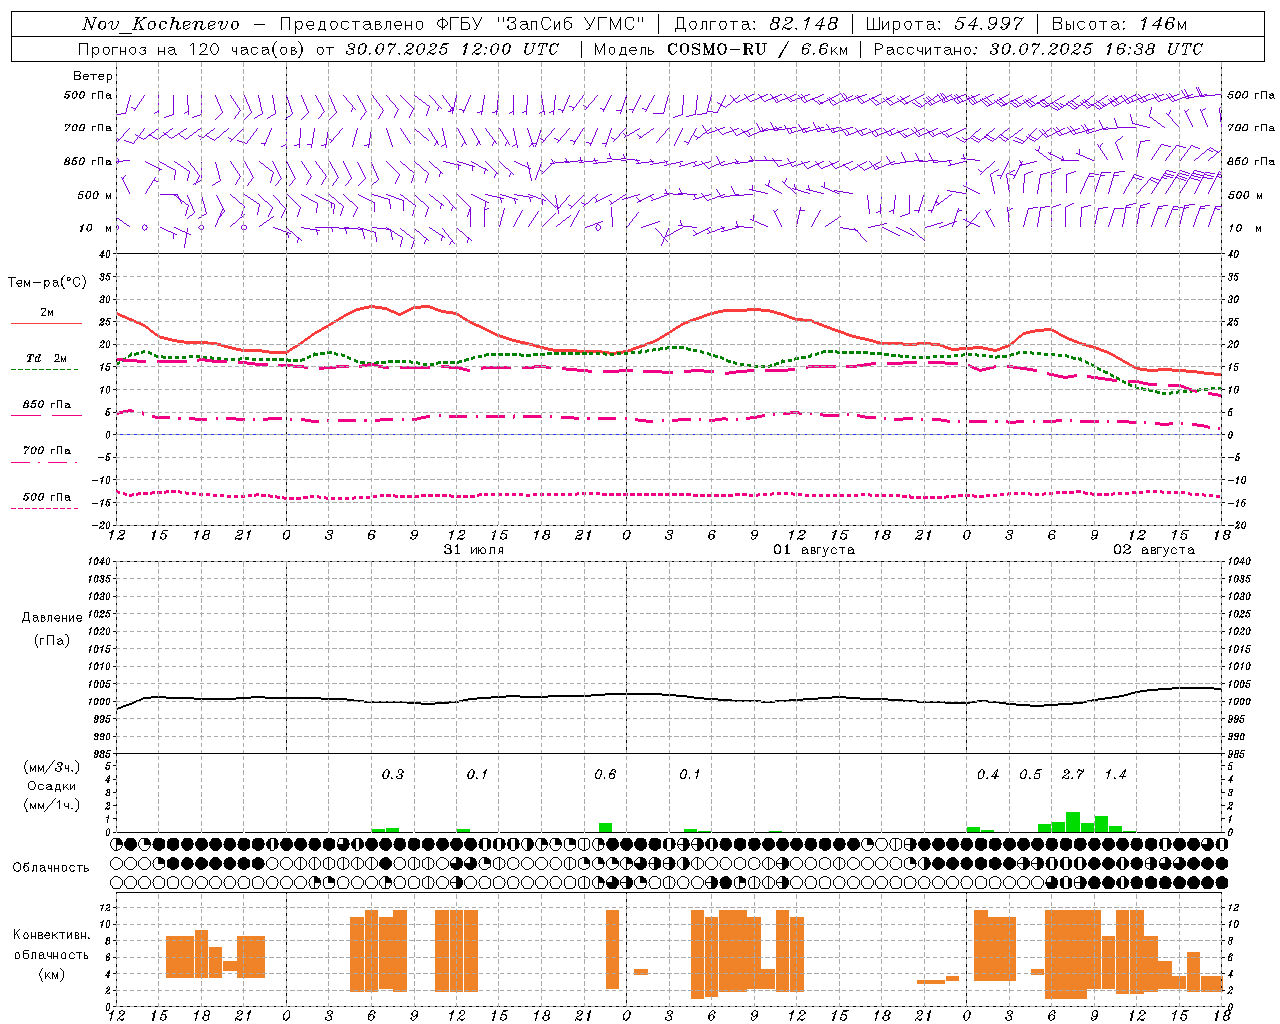
Task: Click the "Долгота: 82.148" header field
Action: (756, 24)
